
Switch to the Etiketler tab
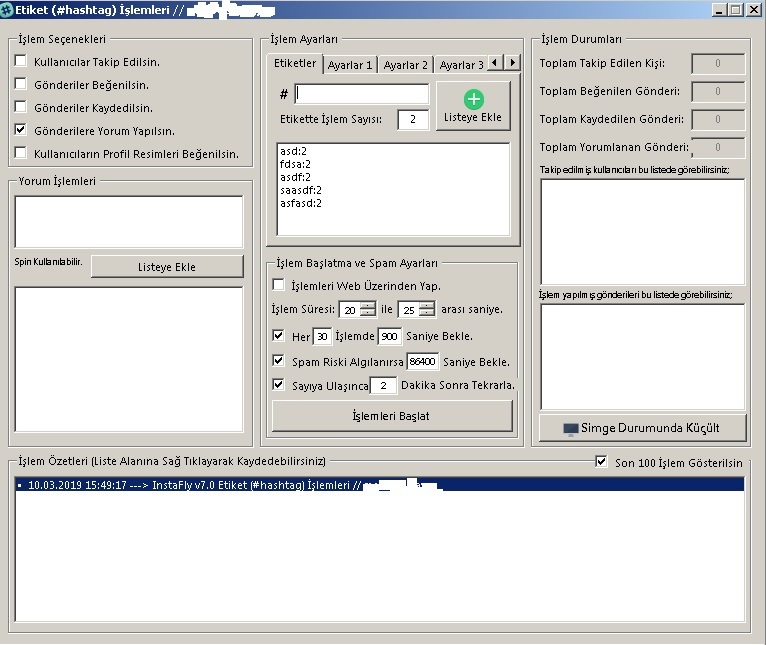pyautogui.click(x=295, y=64)
